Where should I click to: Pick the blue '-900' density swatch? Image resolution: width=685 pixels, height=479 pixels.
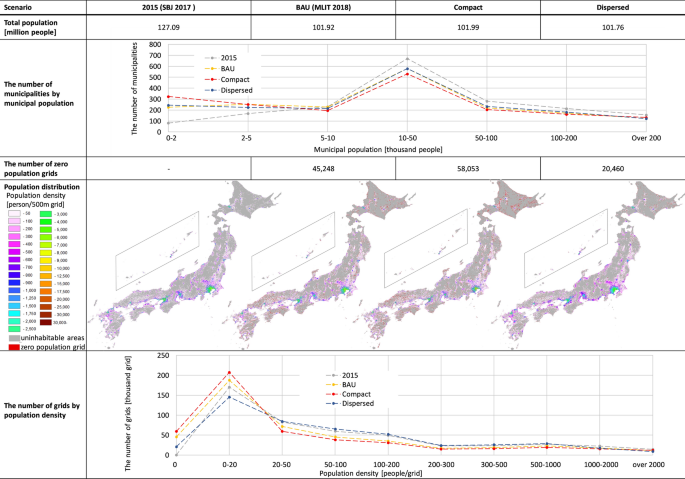[x=14, y=283]
